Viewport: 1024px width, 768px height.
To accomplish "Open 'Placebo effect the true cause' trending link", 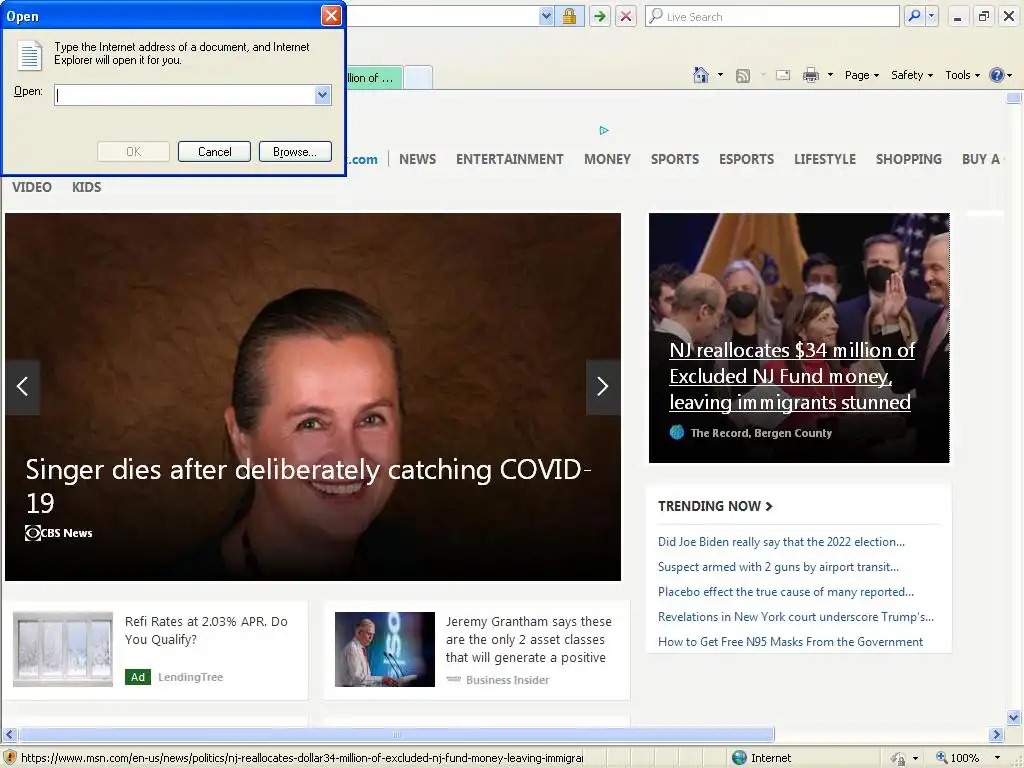I will [x=786, y=592].
